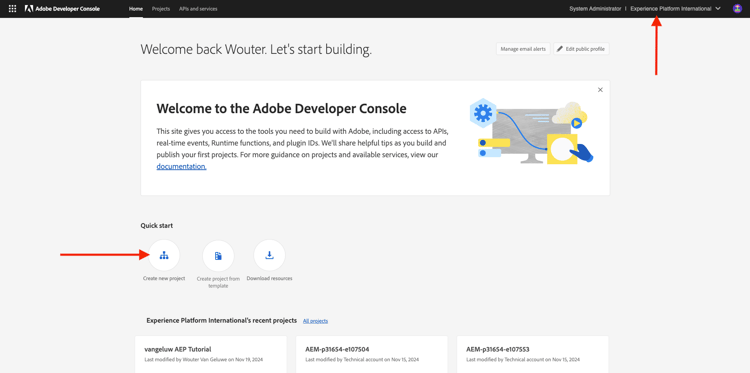
Task: Open the user avatar menu
Action: (737, 9)
